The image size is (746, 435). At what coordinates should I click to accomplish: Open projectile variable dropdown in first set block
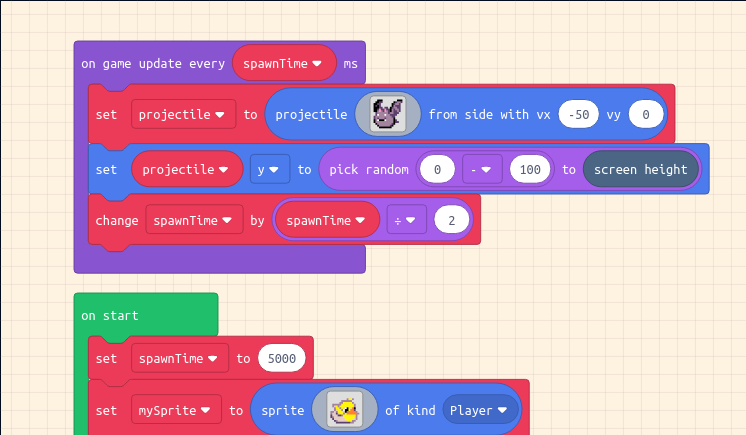coord(183,114)
